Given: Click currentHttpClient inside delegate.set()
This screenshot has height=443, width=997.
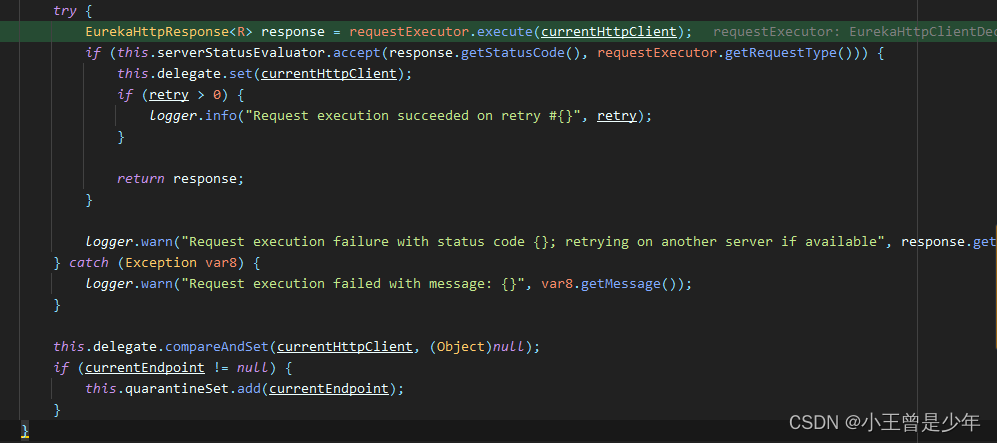Looking at the screenshot, I should coord(328,74).
